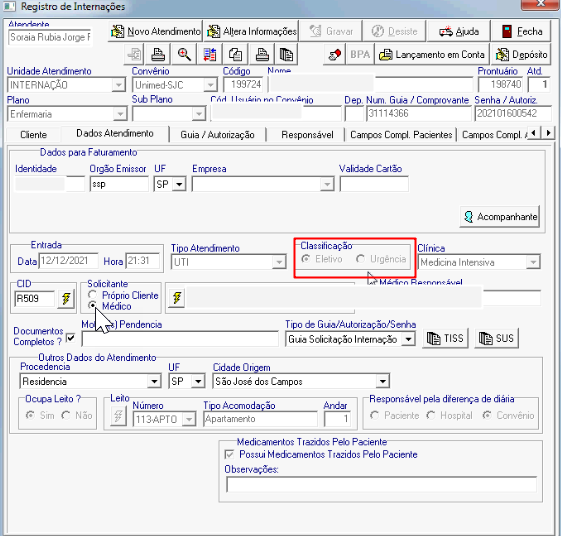Select the Urgência radio button
Screen dimensions: 561x536
pyautogui.click(x=360, y=258)
